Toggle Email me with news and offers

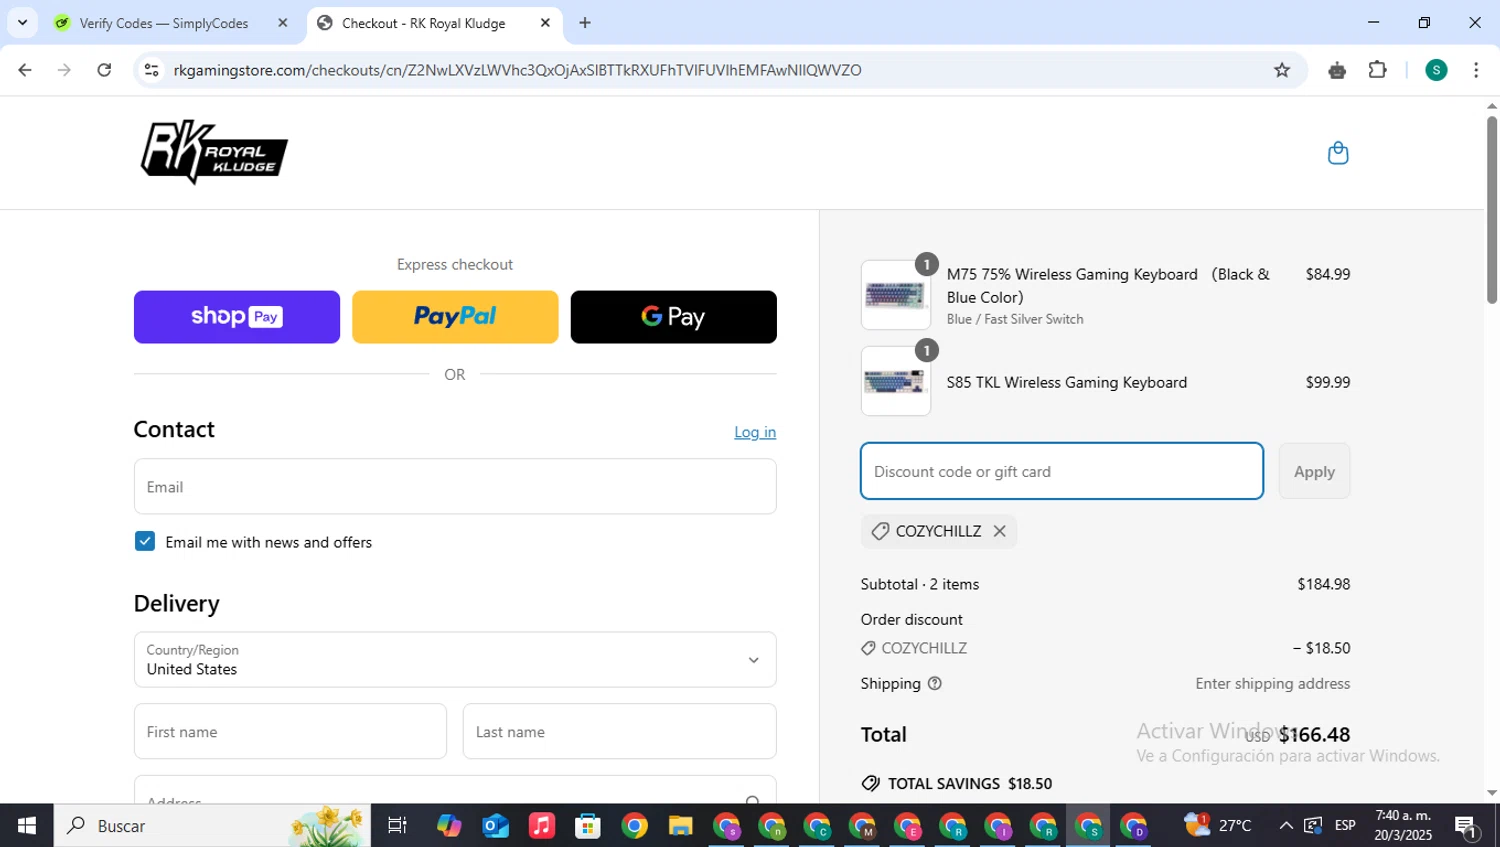145,541
